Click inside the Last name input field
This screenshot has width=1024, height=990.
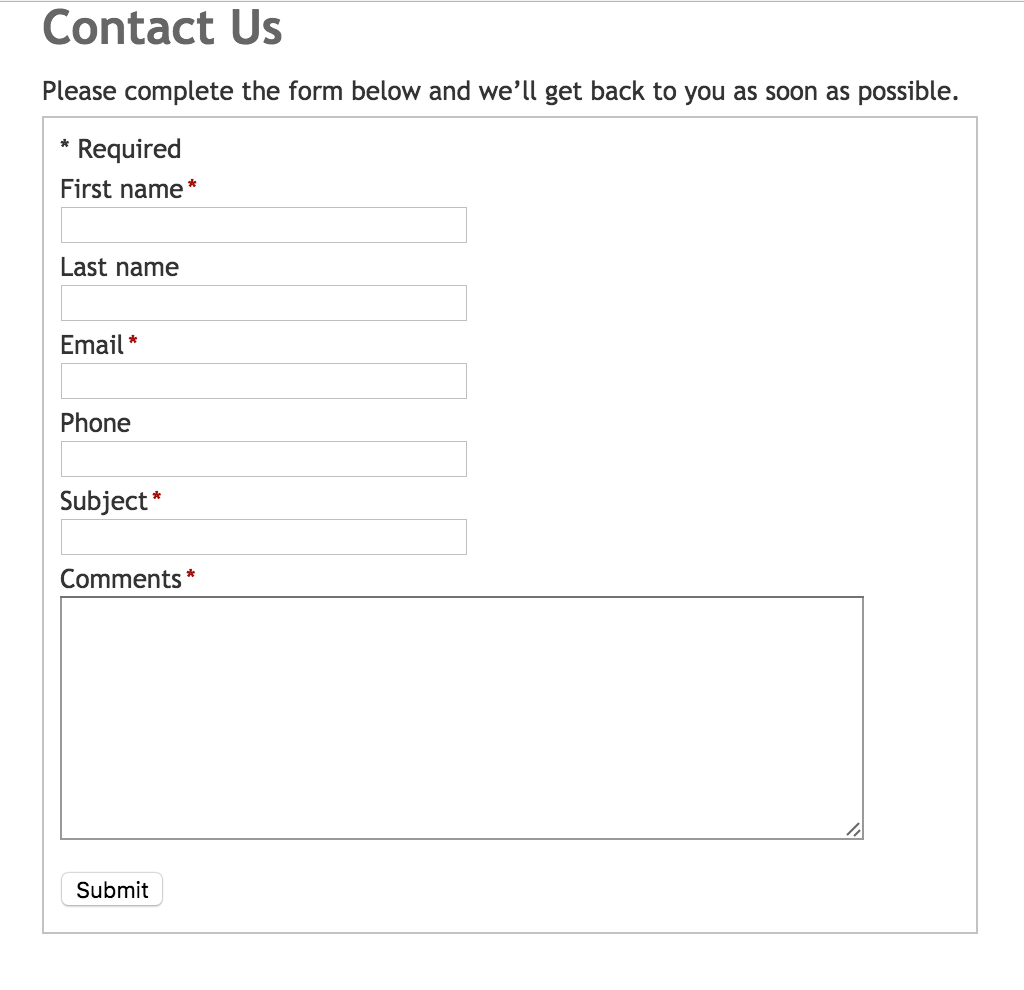(263, 302)
